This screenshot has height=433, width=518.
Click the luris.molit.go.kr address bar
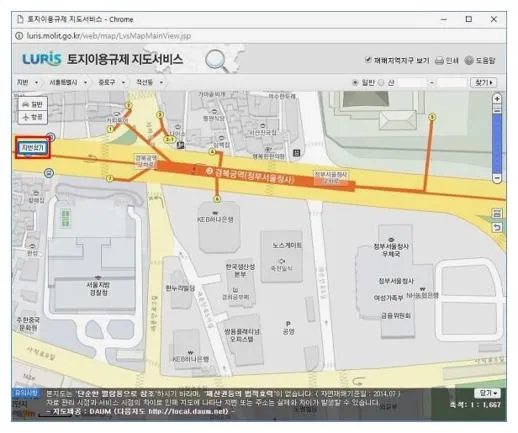(109, 36)
